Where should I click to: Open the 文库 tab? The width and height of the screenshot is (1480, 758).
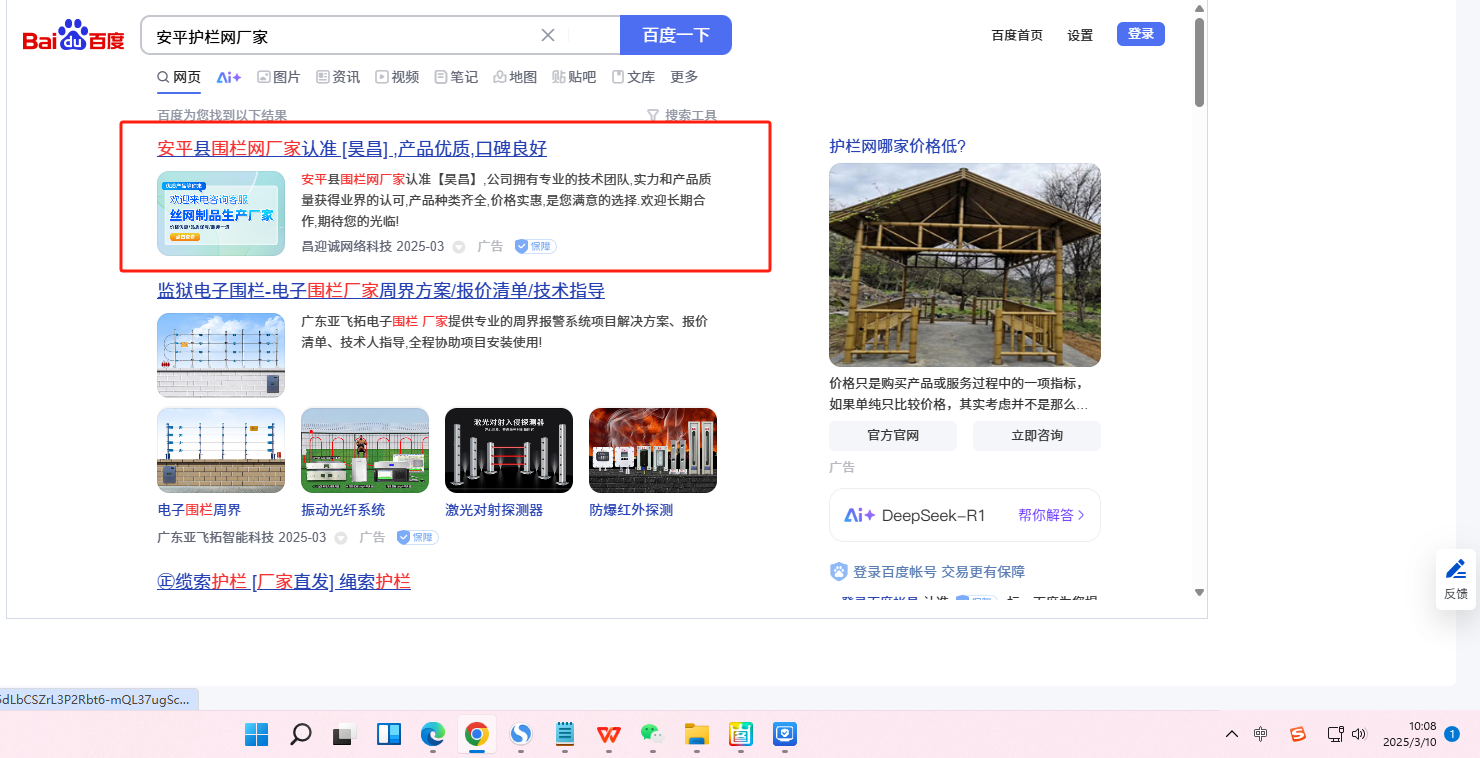tap(633, 77)
